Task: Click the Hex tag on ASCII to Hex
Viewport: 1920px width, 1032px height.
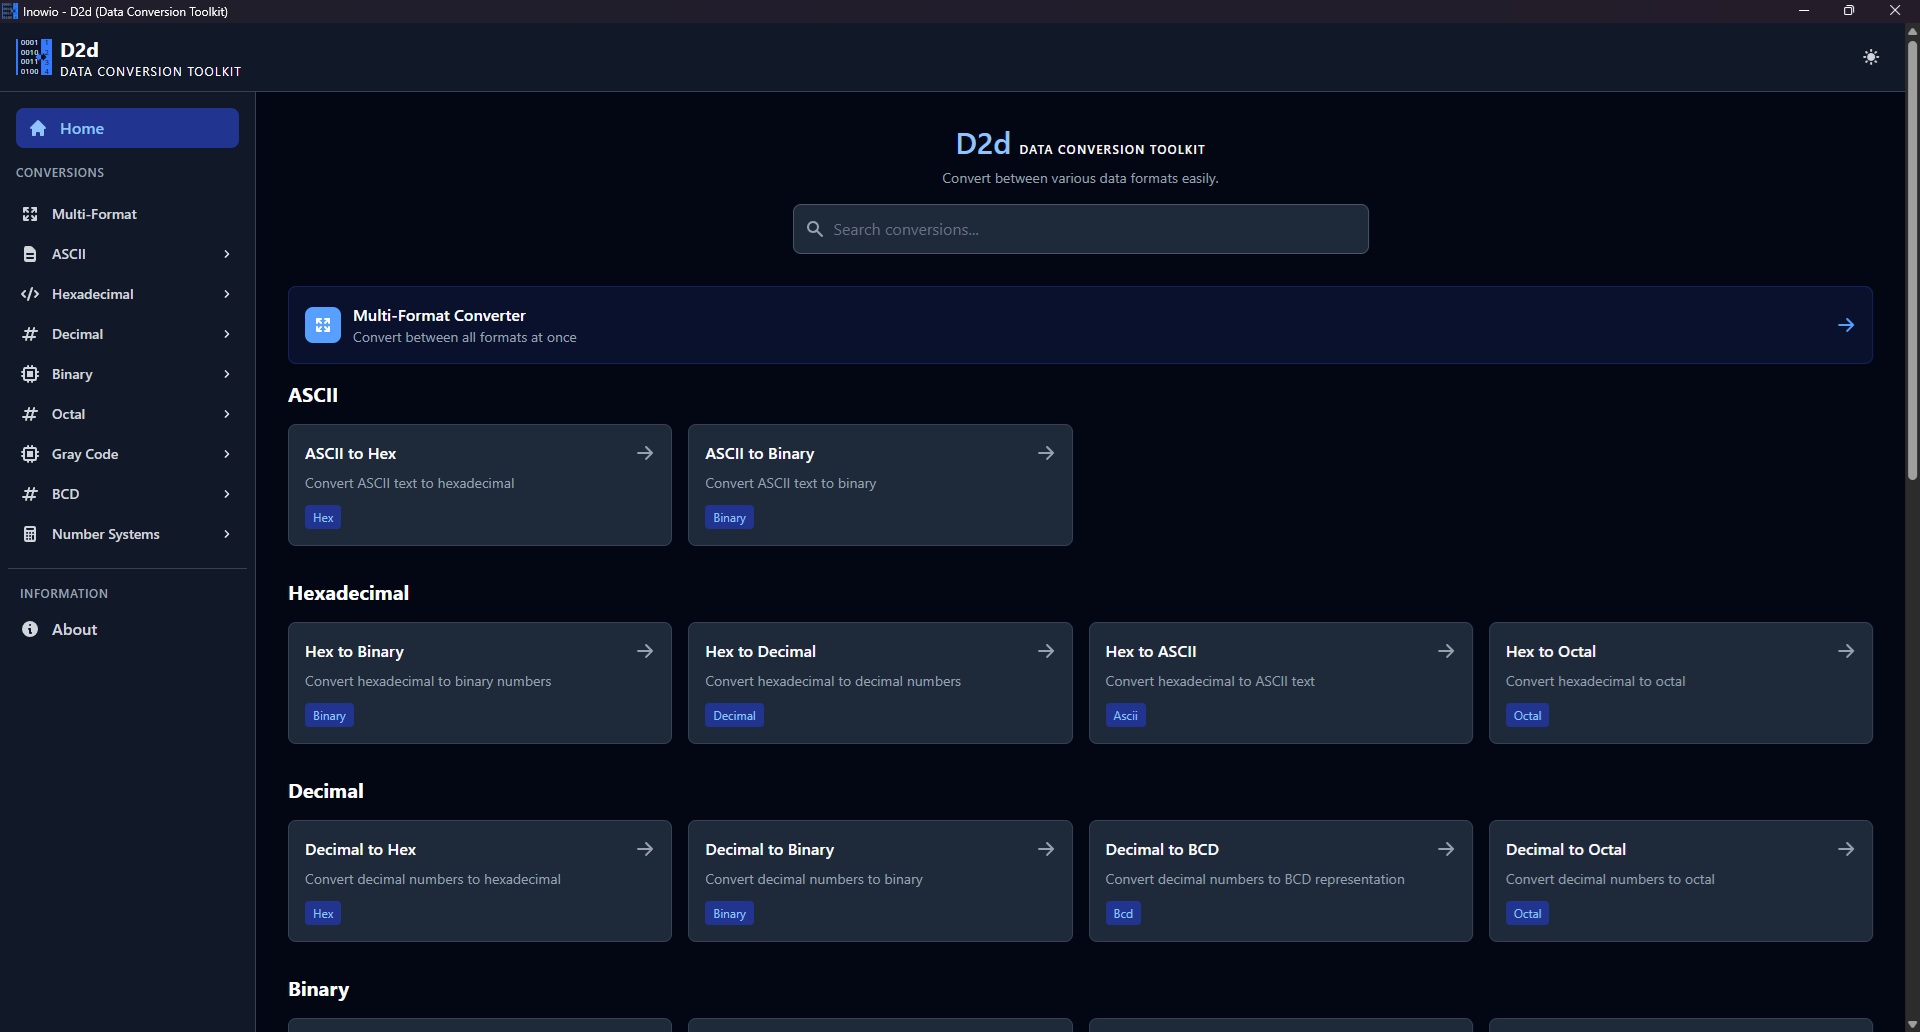Action: pos(323,517)
